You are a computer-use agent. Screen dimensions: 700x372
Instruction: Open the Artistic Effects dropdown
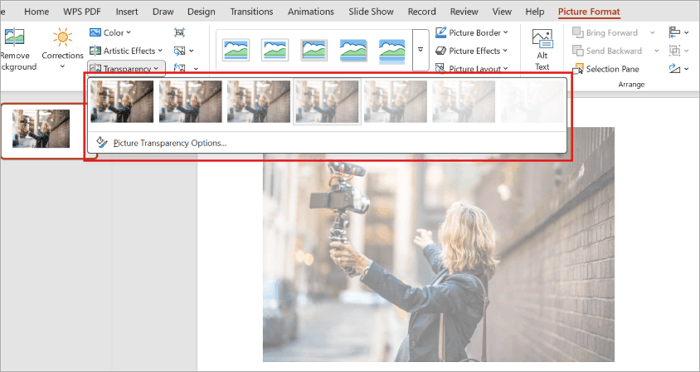click(126, 51)
